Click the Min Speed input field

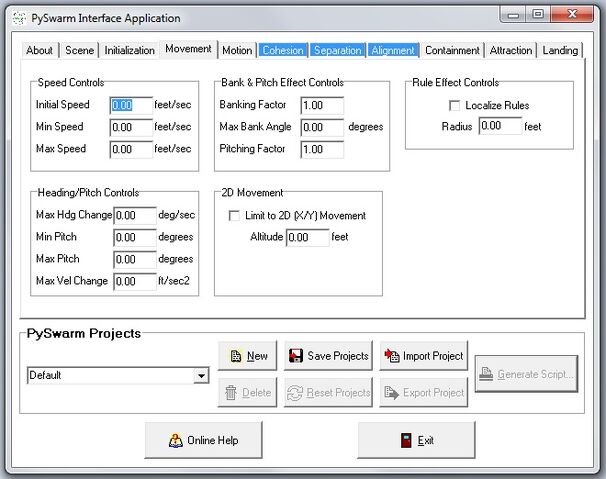tap(131, 127)
